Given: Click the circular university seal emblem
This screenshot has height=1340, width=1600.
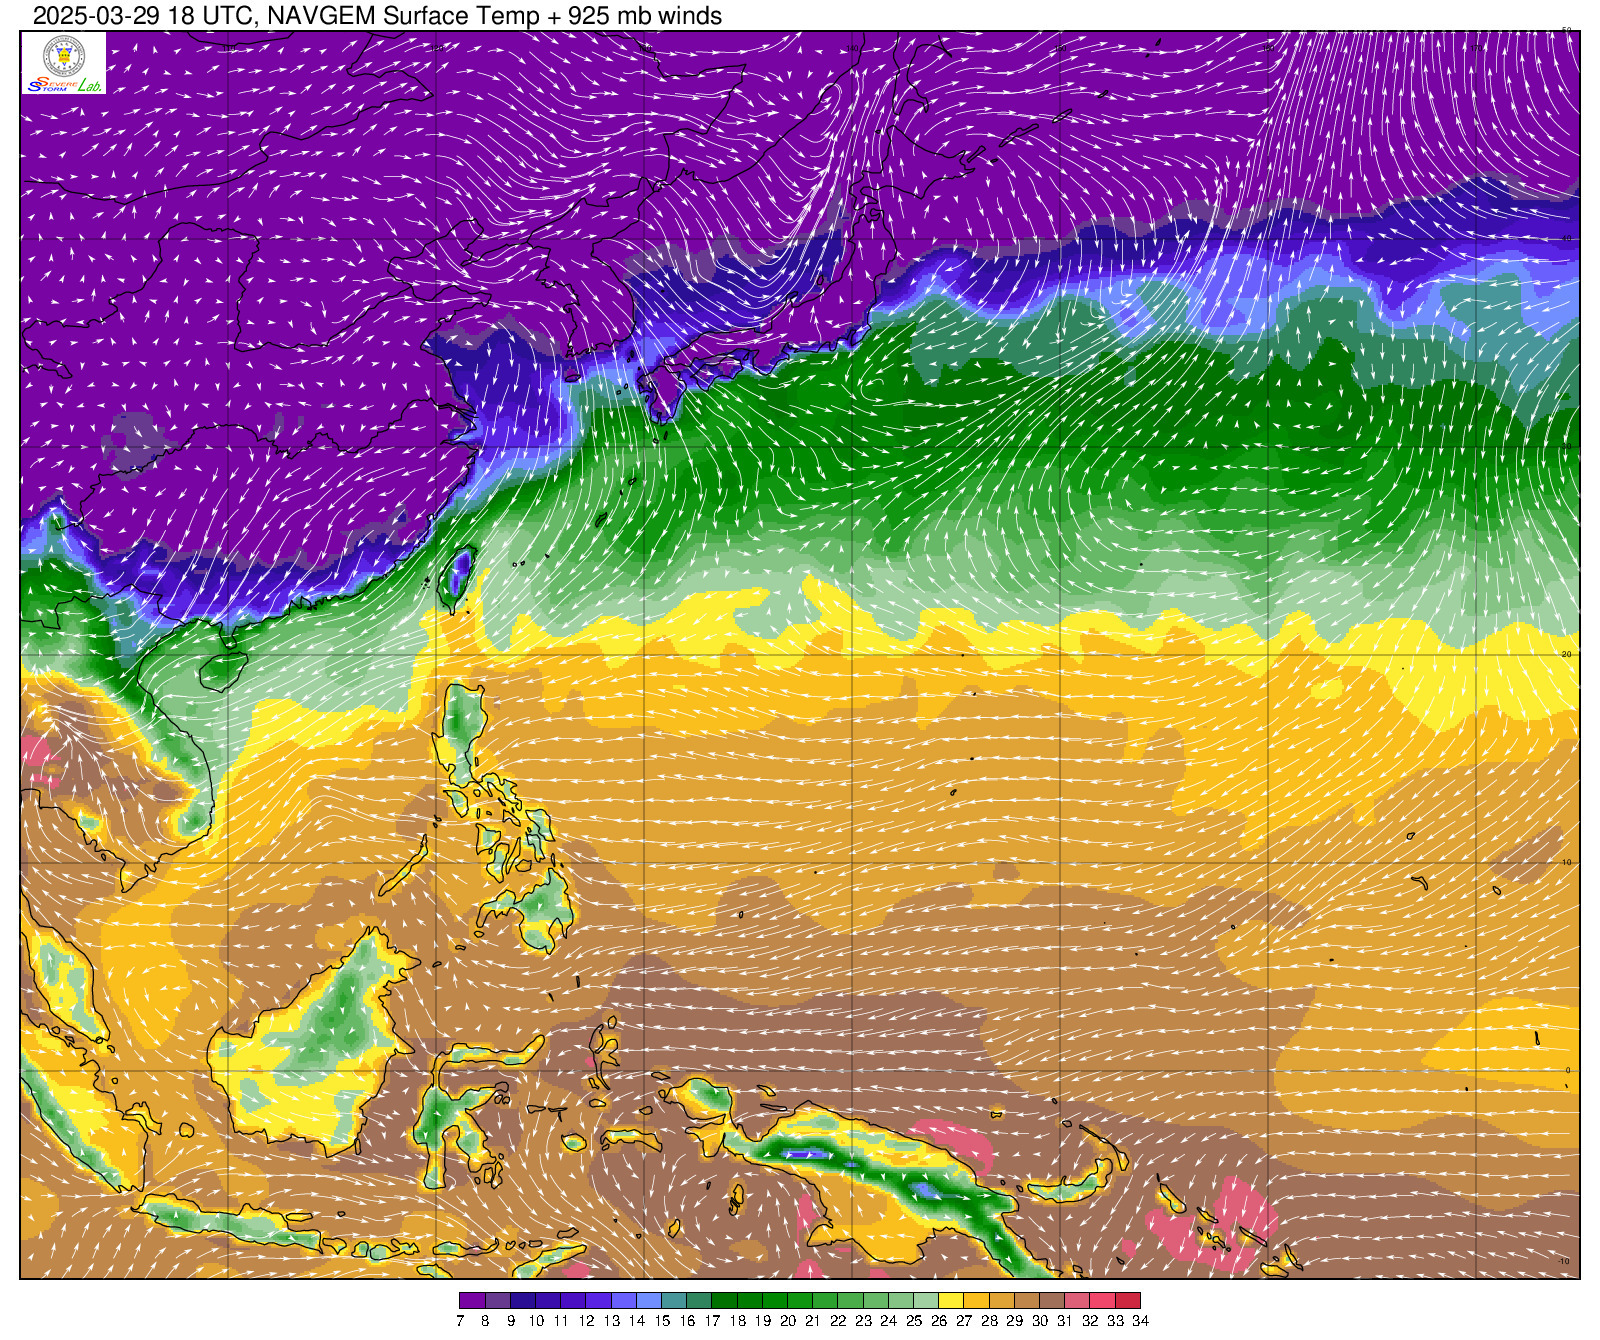Looking at the screenshot, I should [x=63, y=56].
